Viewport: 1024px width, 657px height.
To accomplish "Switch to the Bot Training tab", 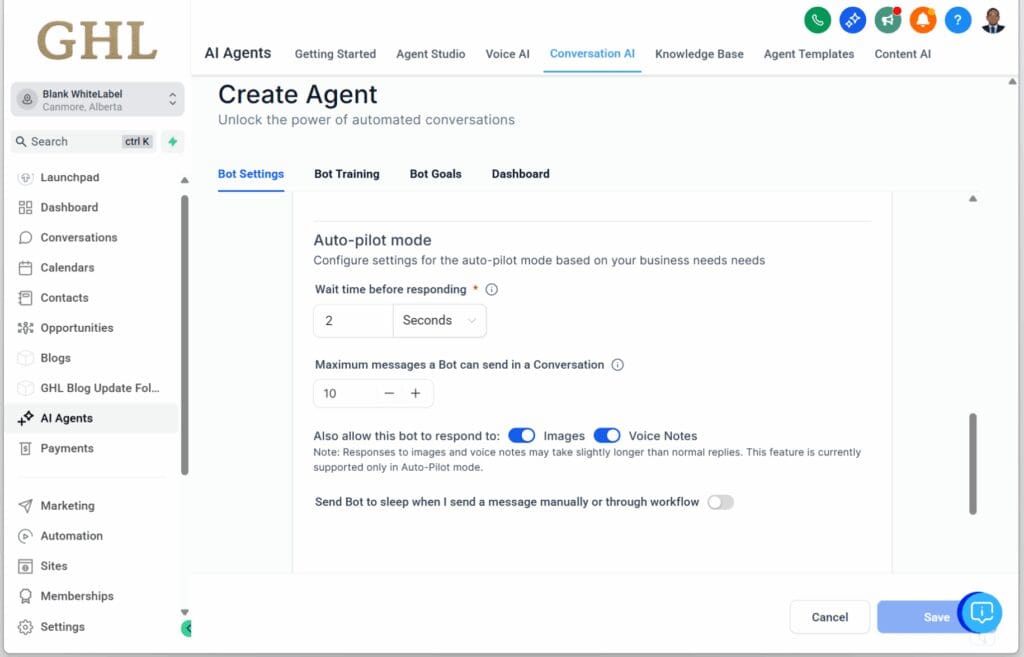I will pos(346,174).
